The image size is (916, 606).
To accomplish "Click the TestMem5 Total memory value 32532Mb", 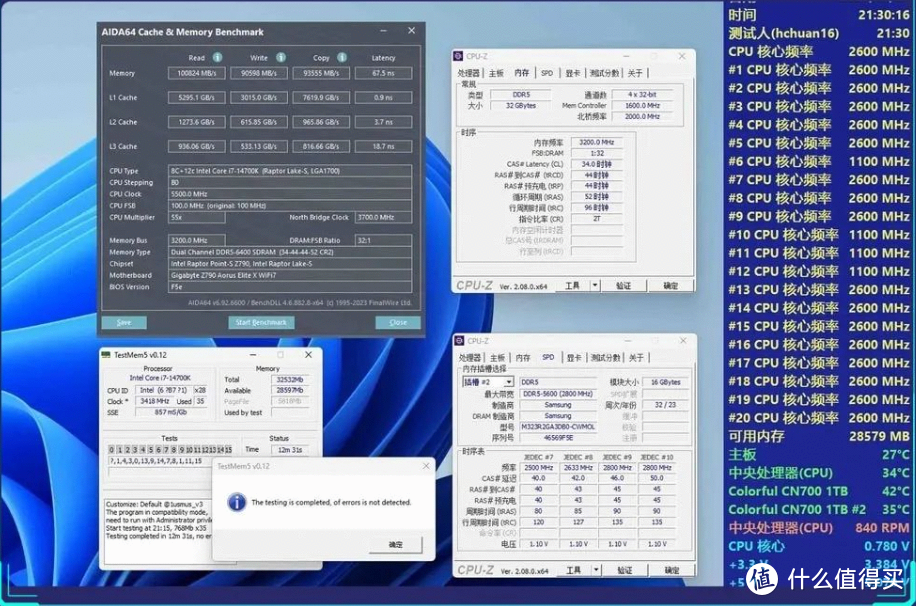I will [290, 379].
